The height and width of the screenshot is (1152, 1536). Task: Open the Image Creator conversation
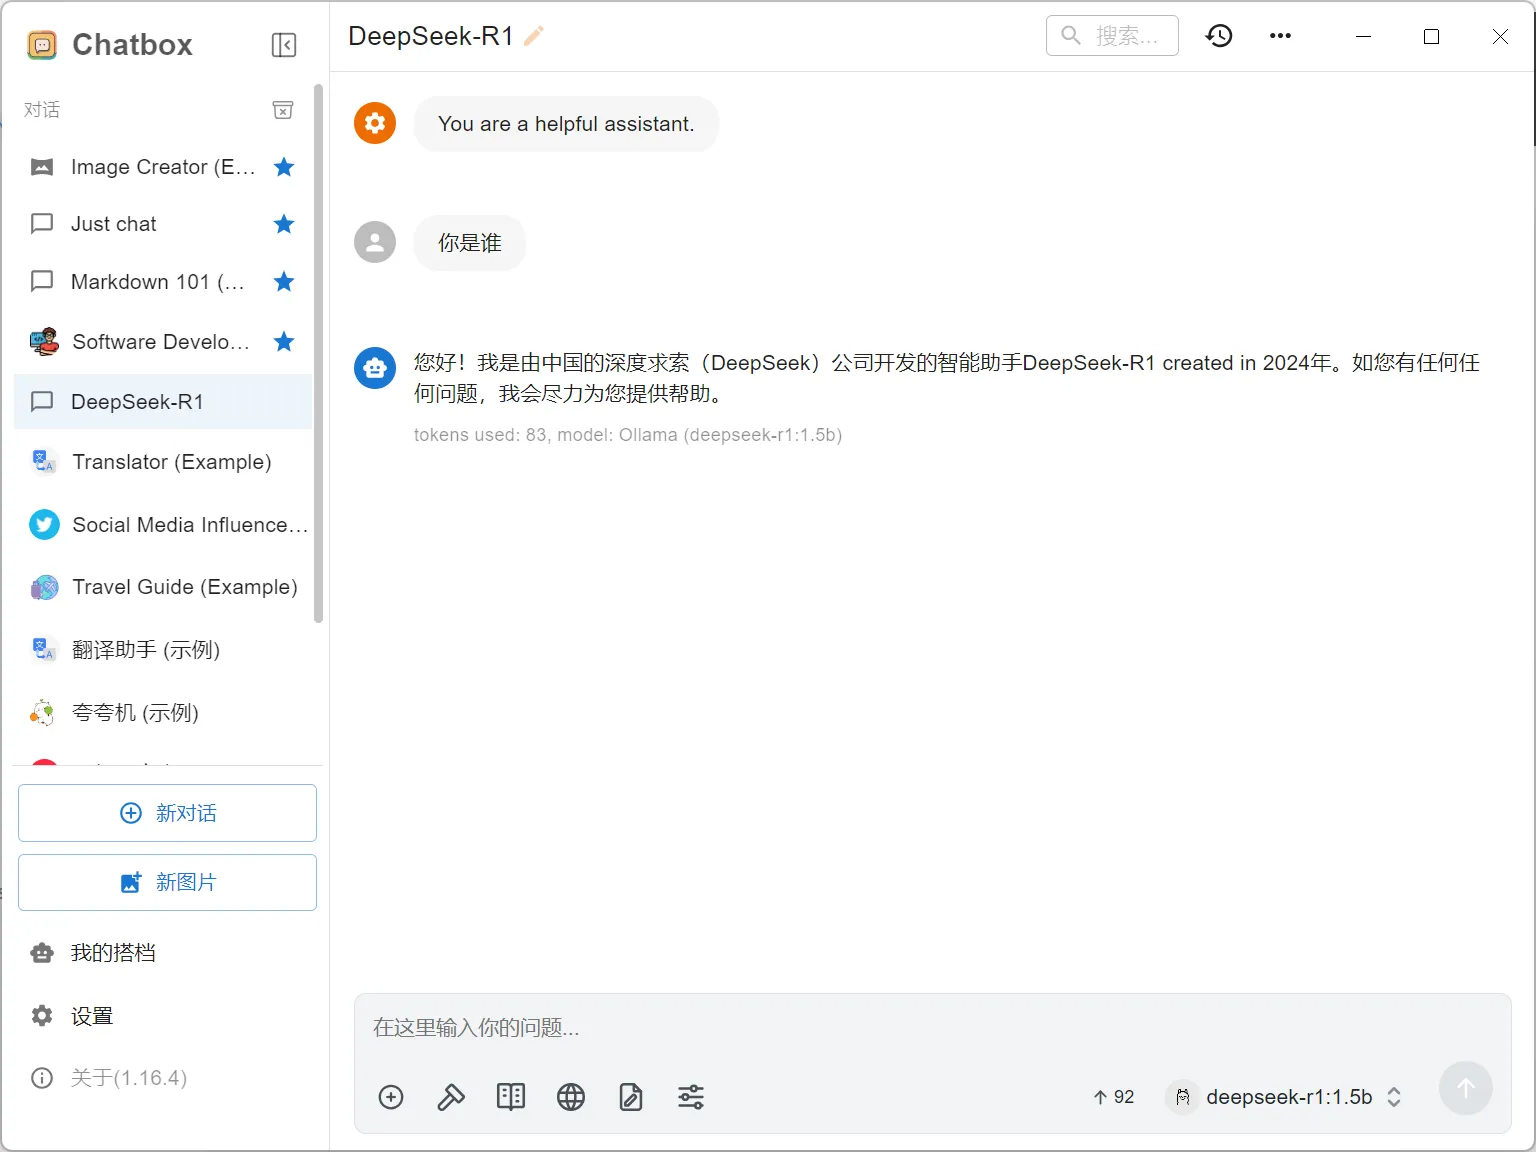click(163, 167)
